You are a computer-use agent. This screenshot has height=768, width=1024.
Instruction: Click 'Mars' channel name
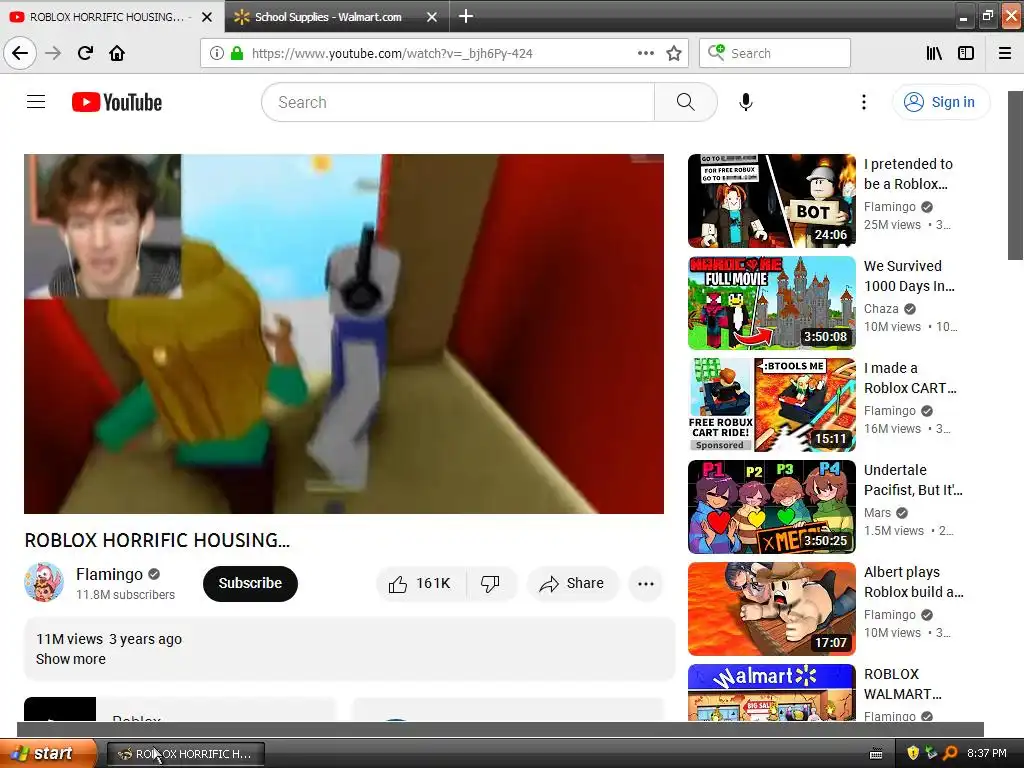(x=877, y=513)
